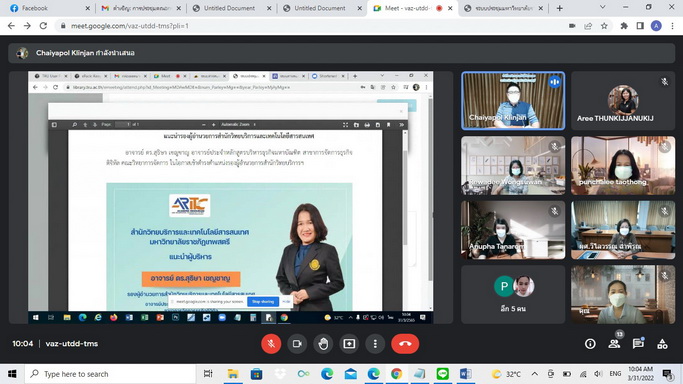Open Task View on taskbar
The image size is (683, 384).
208,374
